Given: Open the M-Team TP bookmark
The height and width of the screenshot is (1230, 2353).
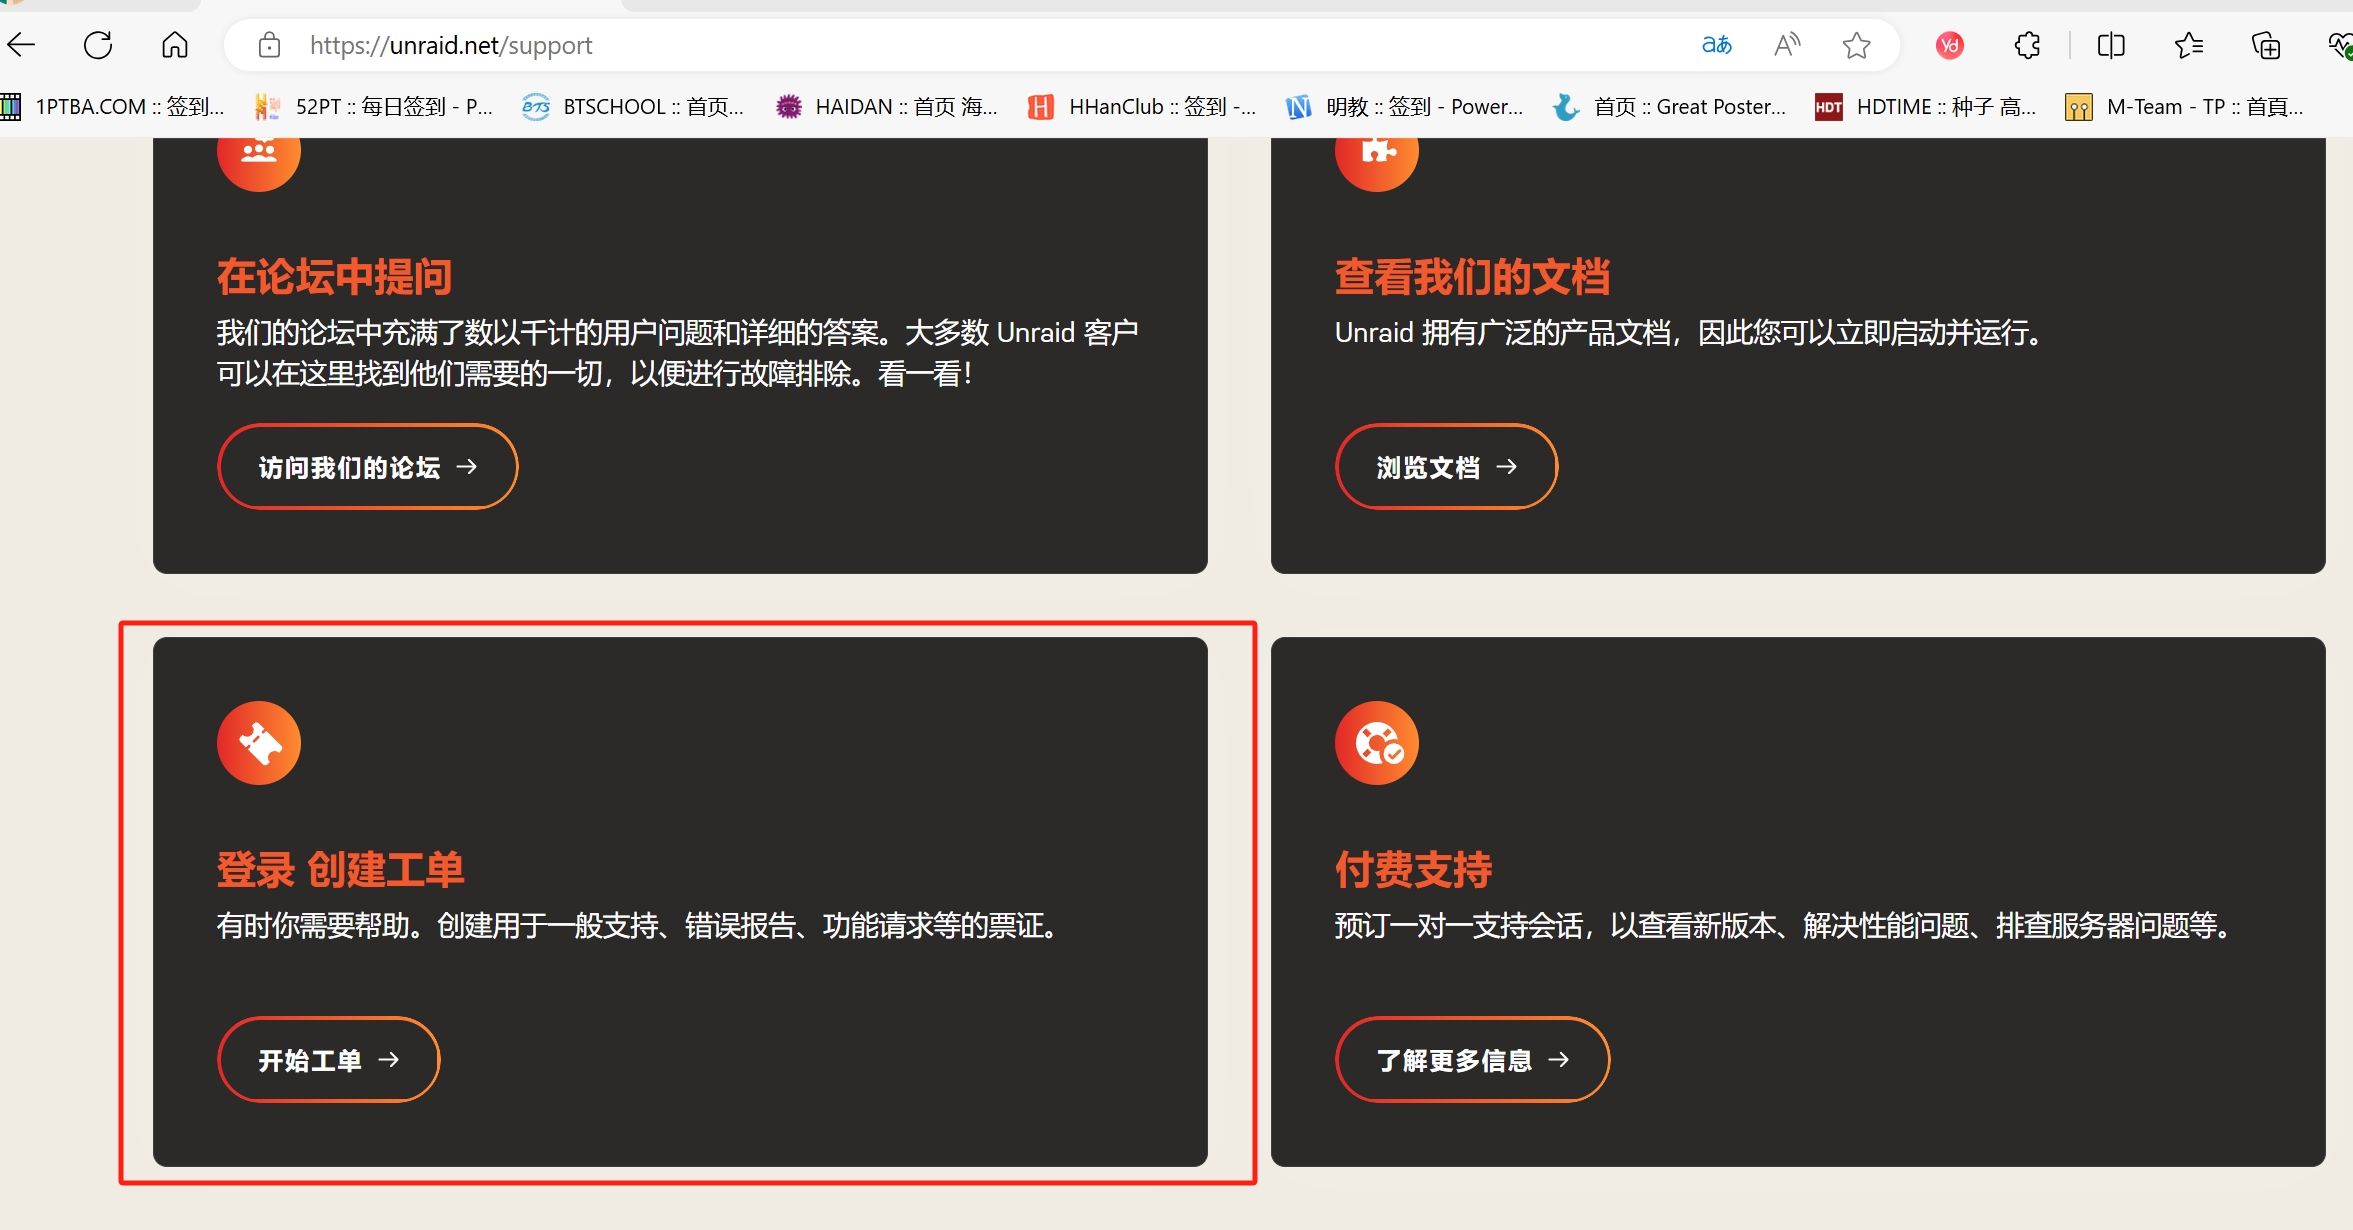Looking at the screenshot, I should tap(2185, 106).
